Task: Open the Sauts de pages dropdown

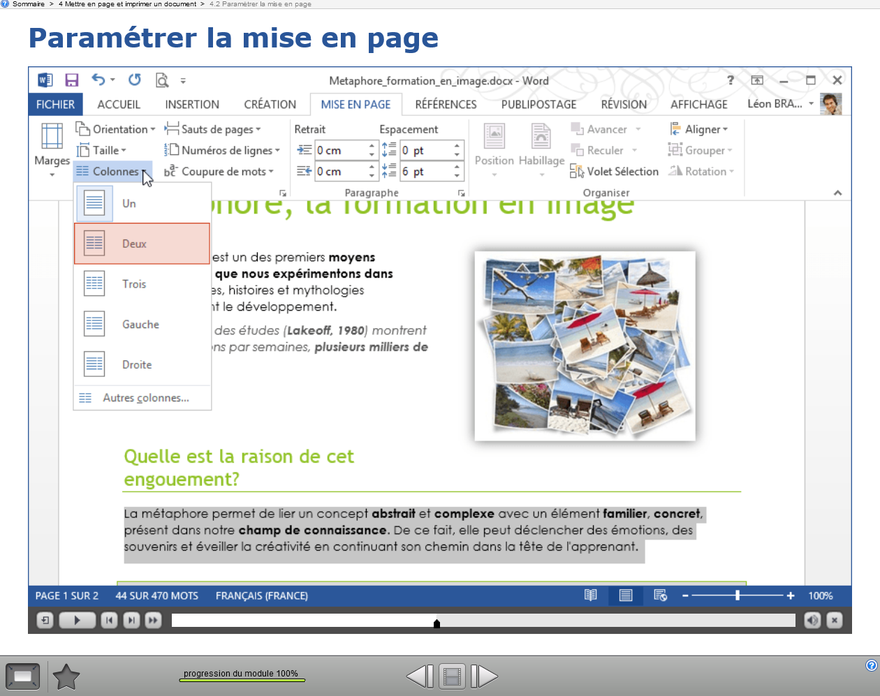Action: [x=212, y=129]
